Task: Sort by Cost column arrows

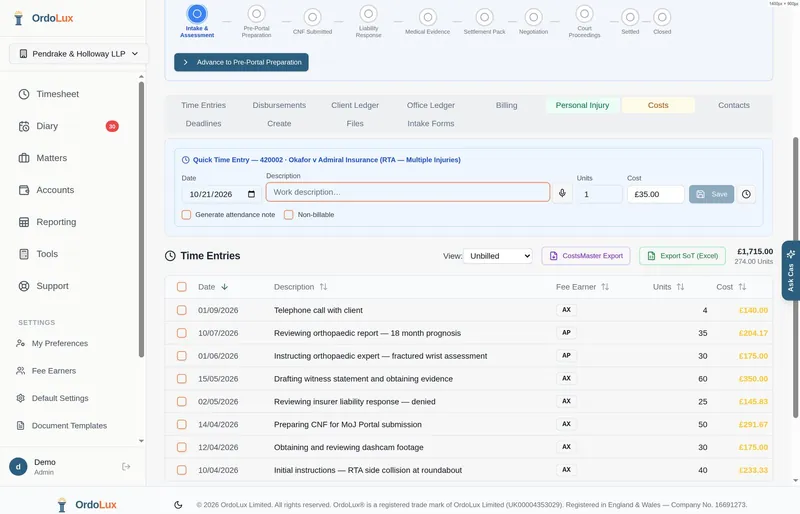Action: [742, 287]
